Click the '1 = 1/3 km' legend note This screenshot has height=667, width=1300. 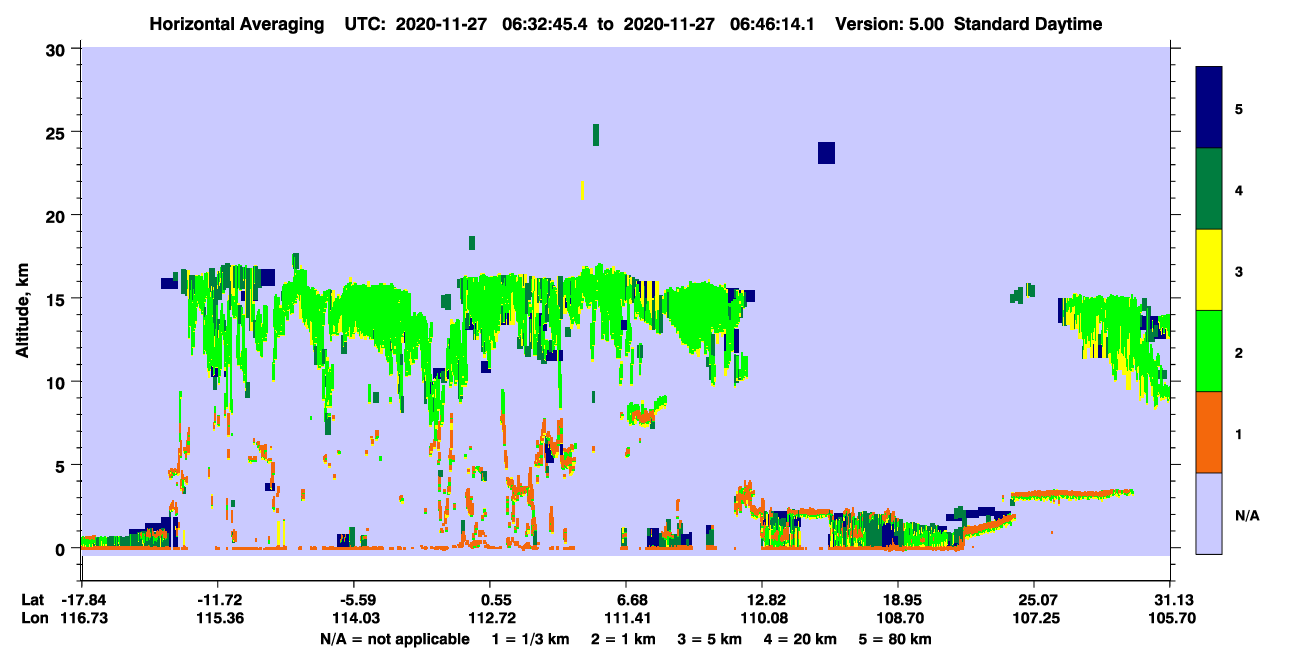pyautogui.click(x=533, y=639)
